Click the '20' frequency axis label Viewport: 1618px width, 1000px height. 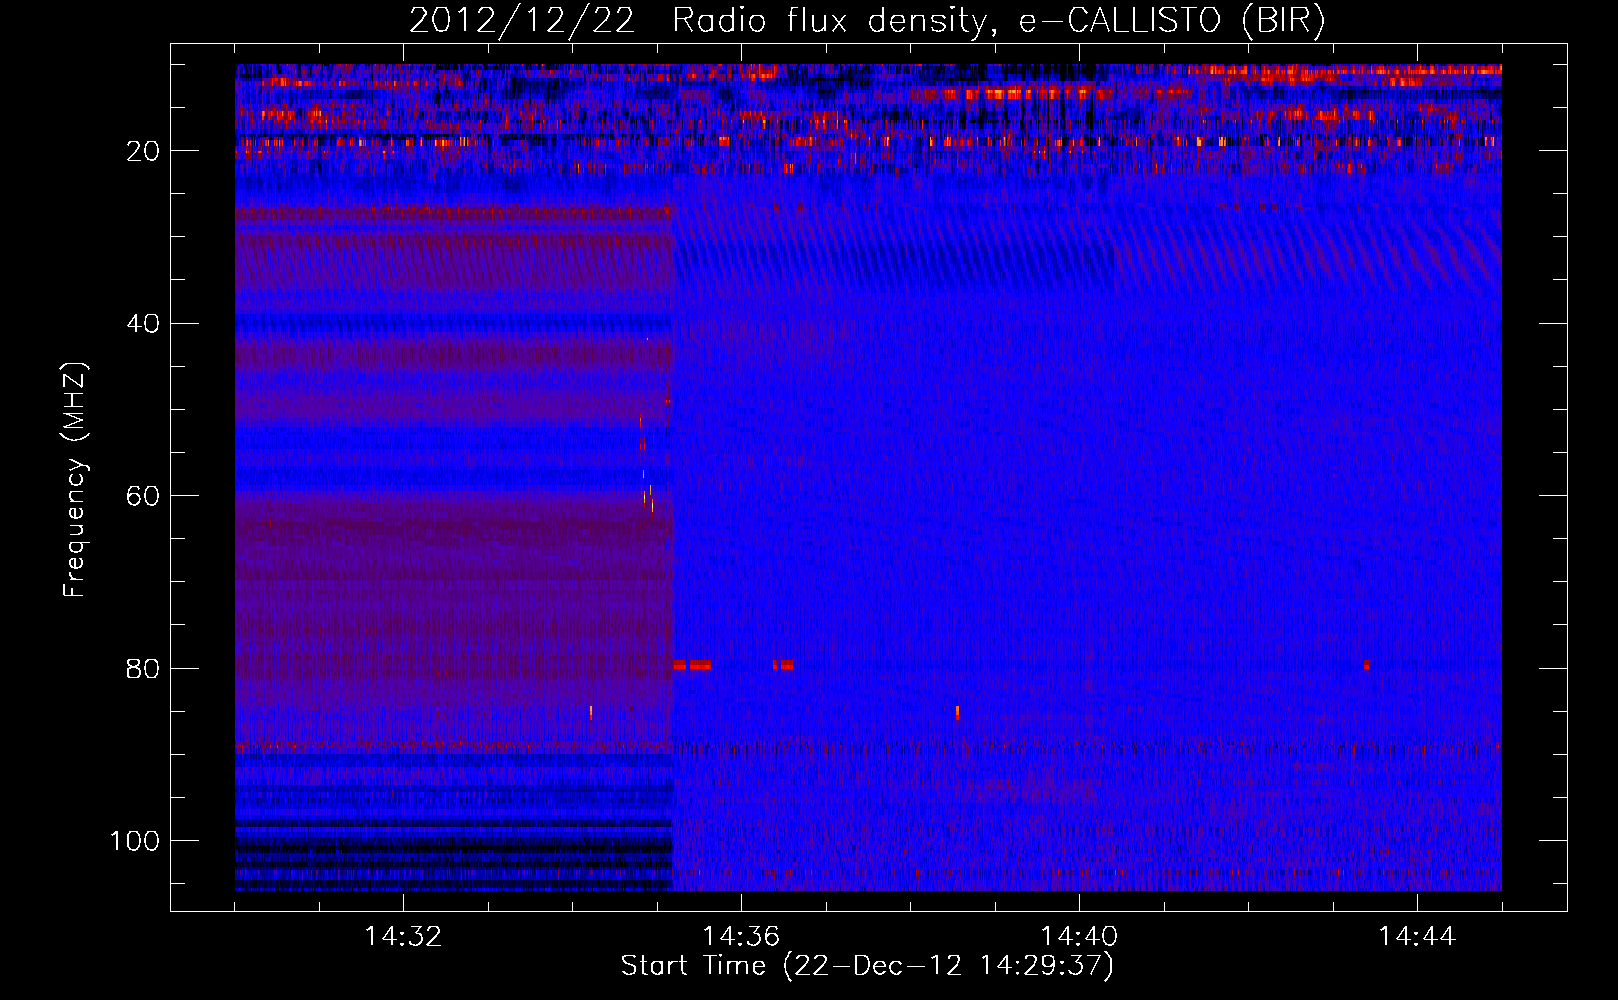pyautogui.click(x=144, y=151)
